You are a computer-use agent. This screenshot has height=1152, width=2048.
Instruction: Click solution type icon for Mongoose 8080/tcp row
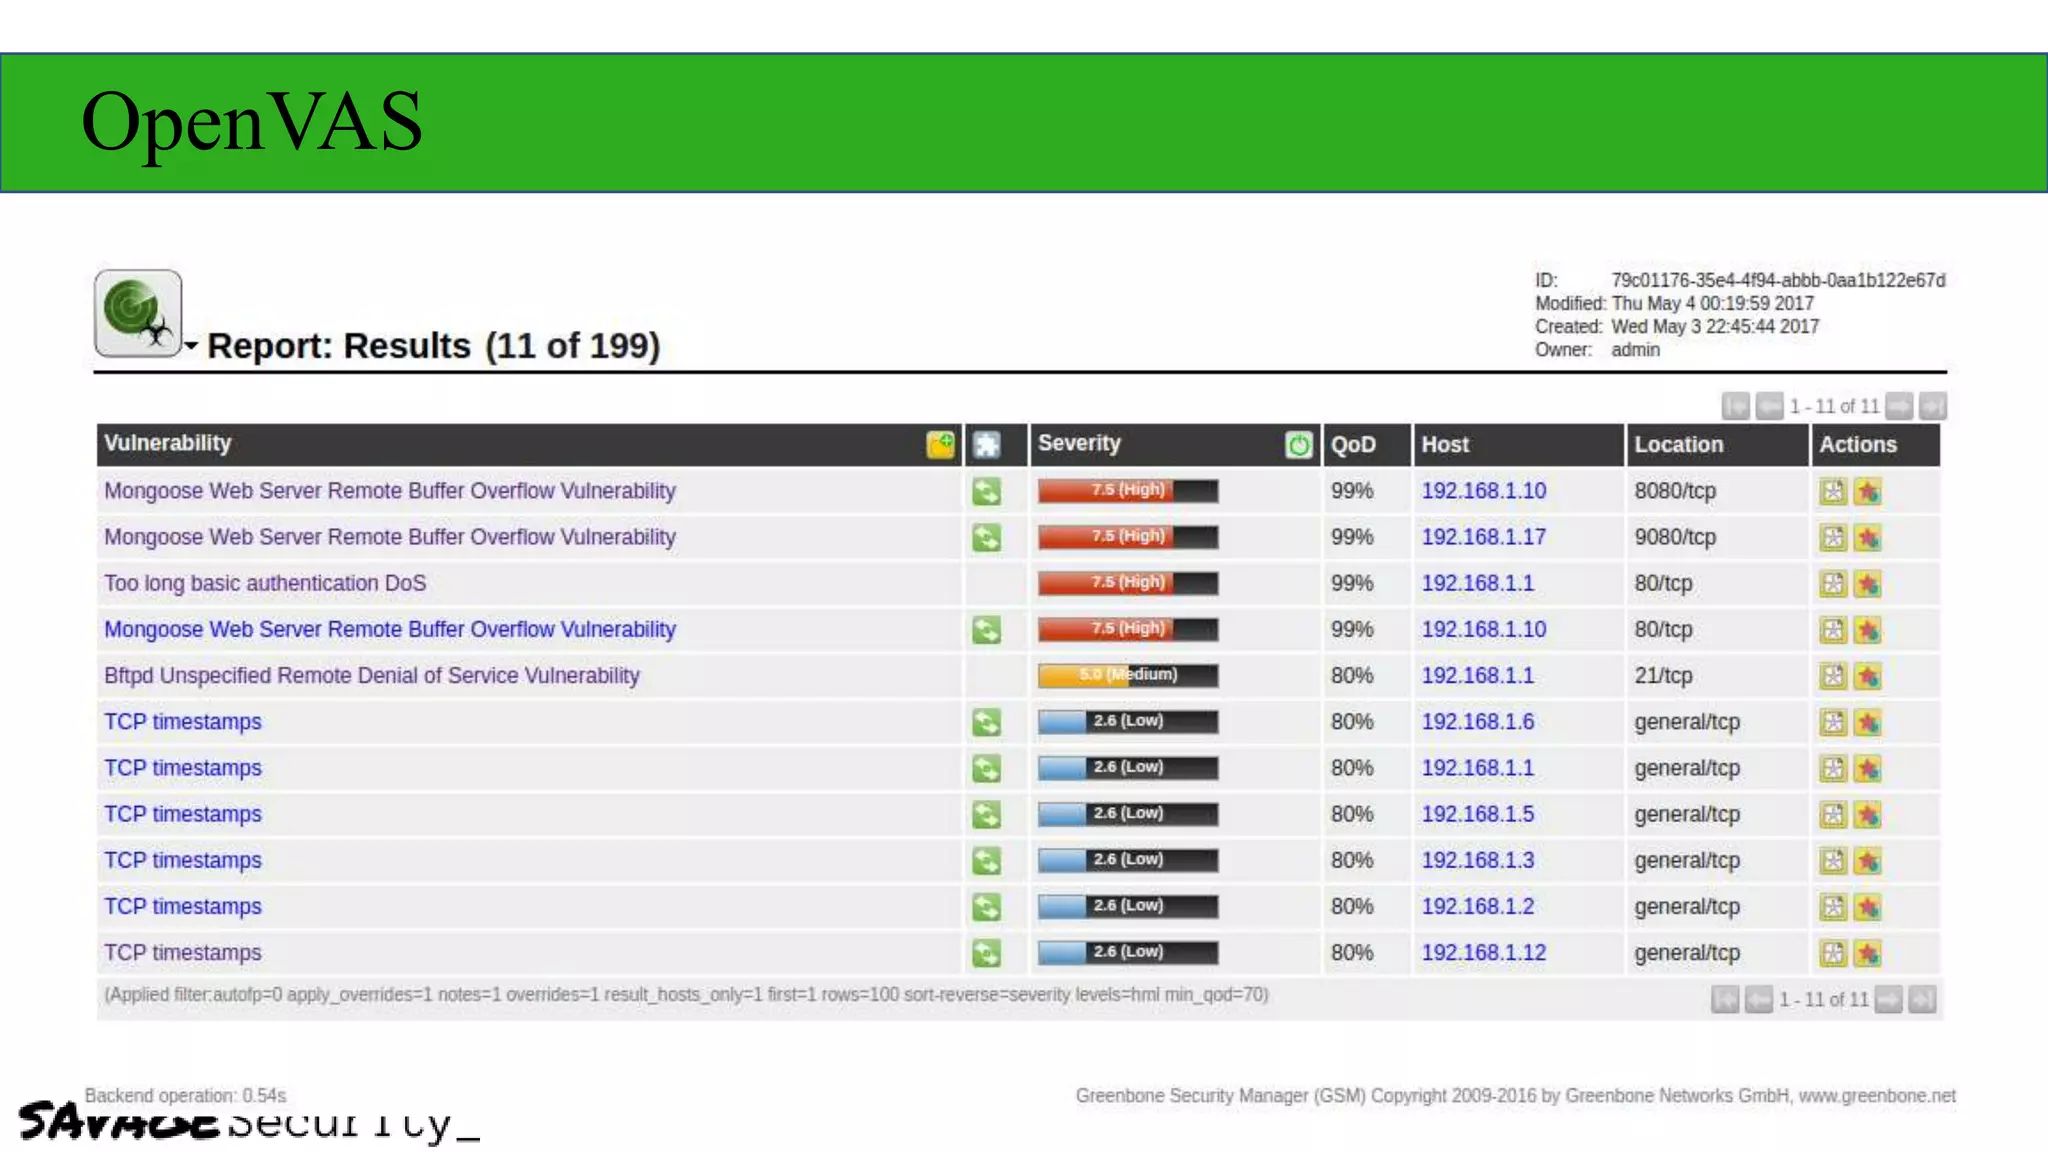click(x=986, y=491)
